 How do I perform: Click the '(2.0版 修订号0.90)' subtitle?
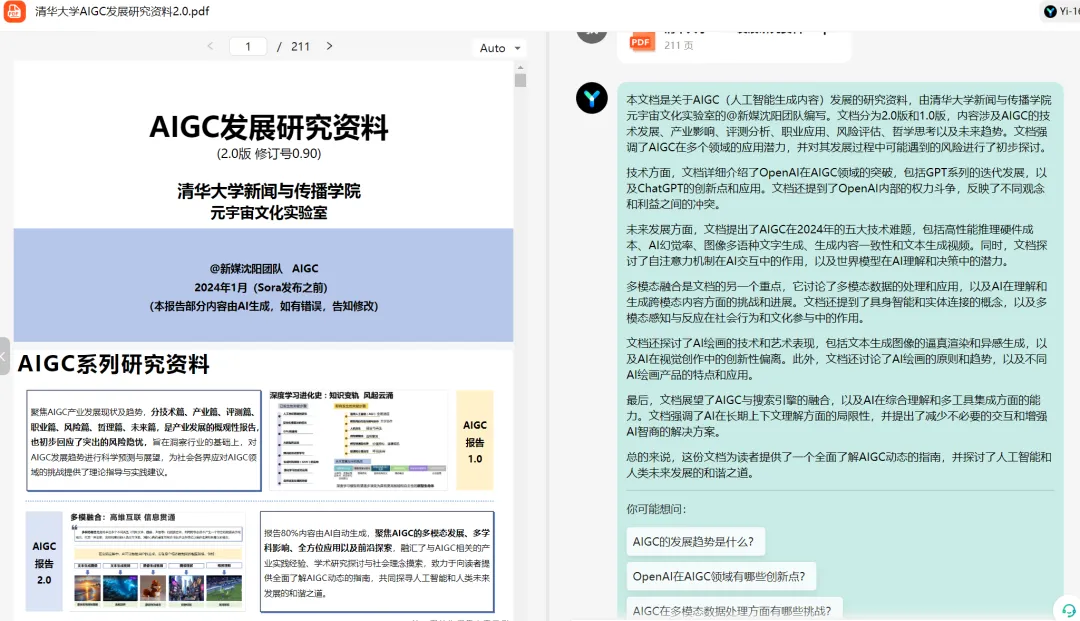(269, 154)
